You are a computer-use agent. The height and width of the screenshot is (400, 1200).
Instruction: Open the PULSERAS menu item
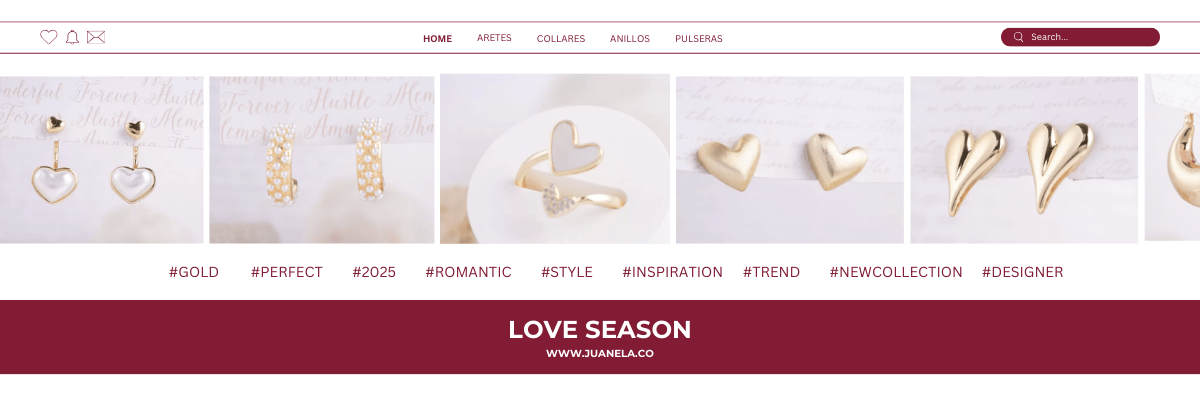(699, 39)
